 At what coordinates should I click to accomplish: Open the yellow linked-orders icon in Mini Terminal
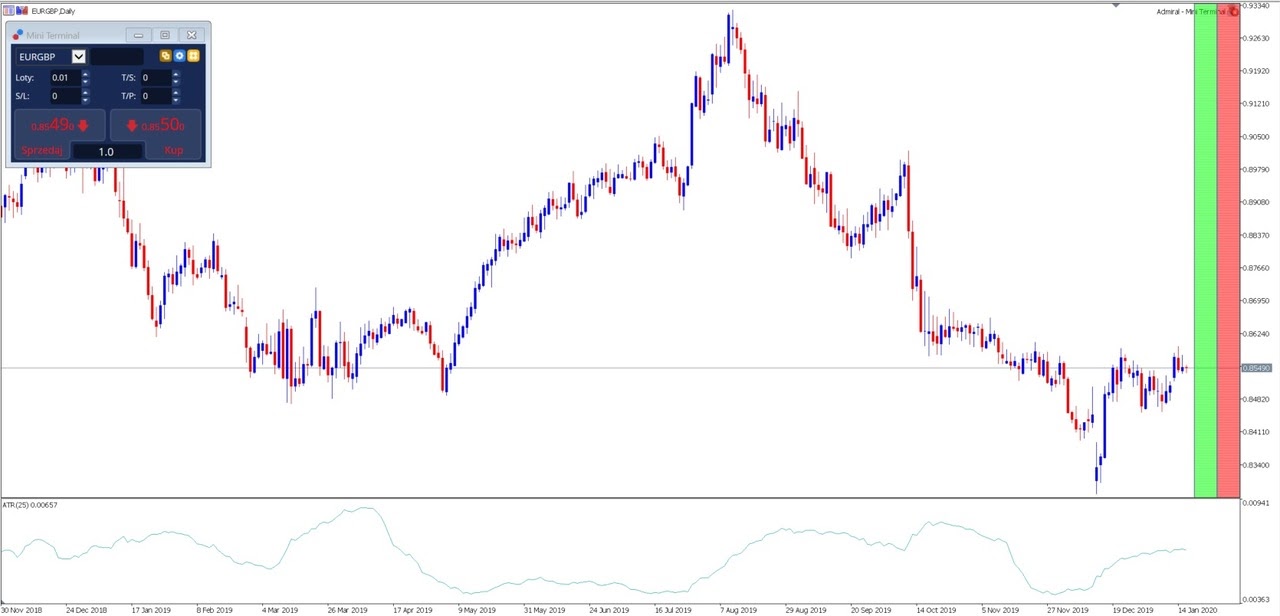click(x=166, y=56)
